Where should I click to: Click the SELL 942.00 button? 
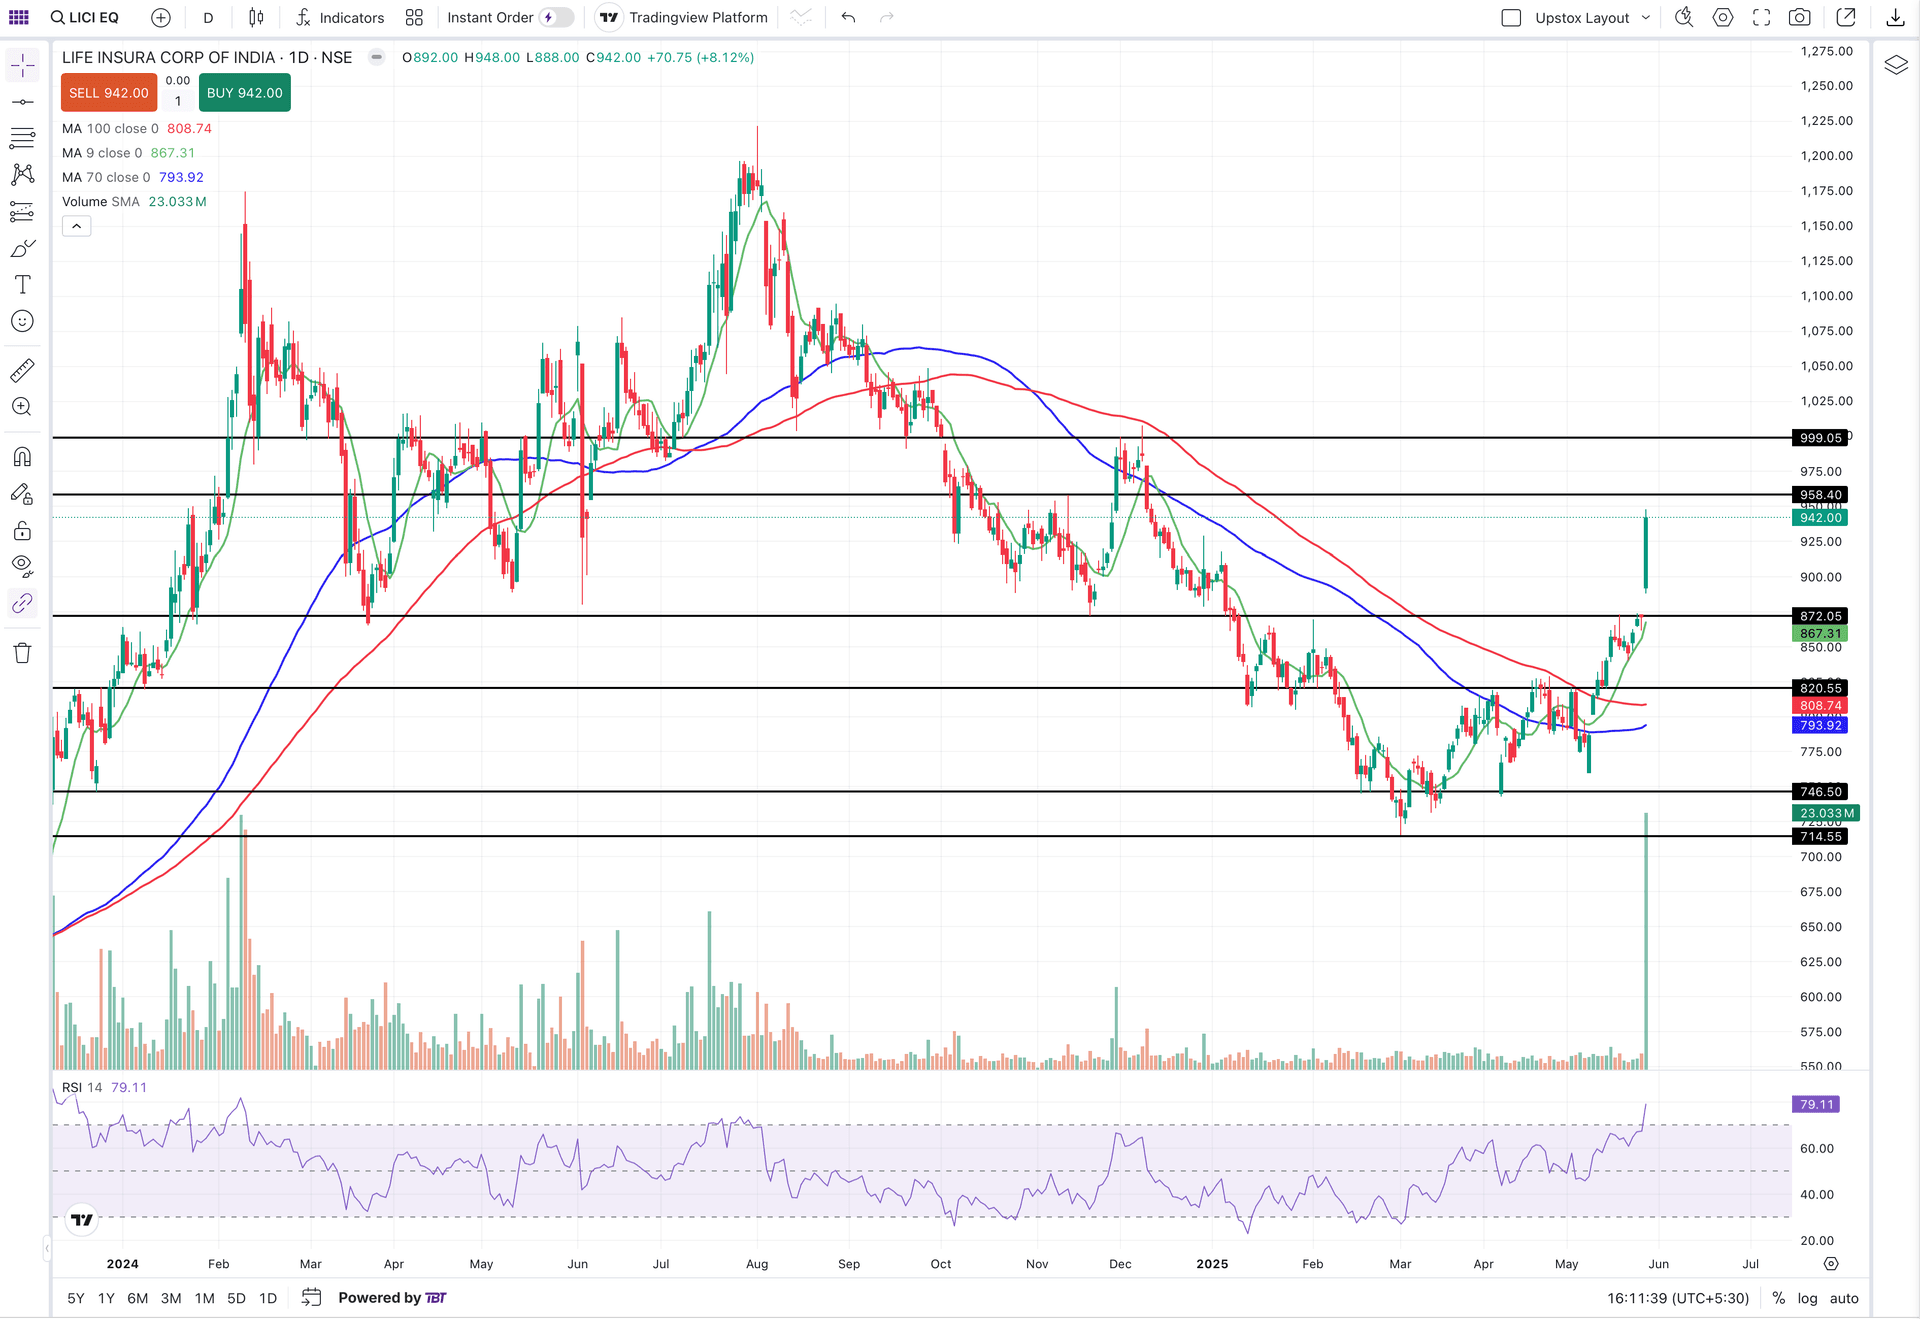tap(109, 93)
